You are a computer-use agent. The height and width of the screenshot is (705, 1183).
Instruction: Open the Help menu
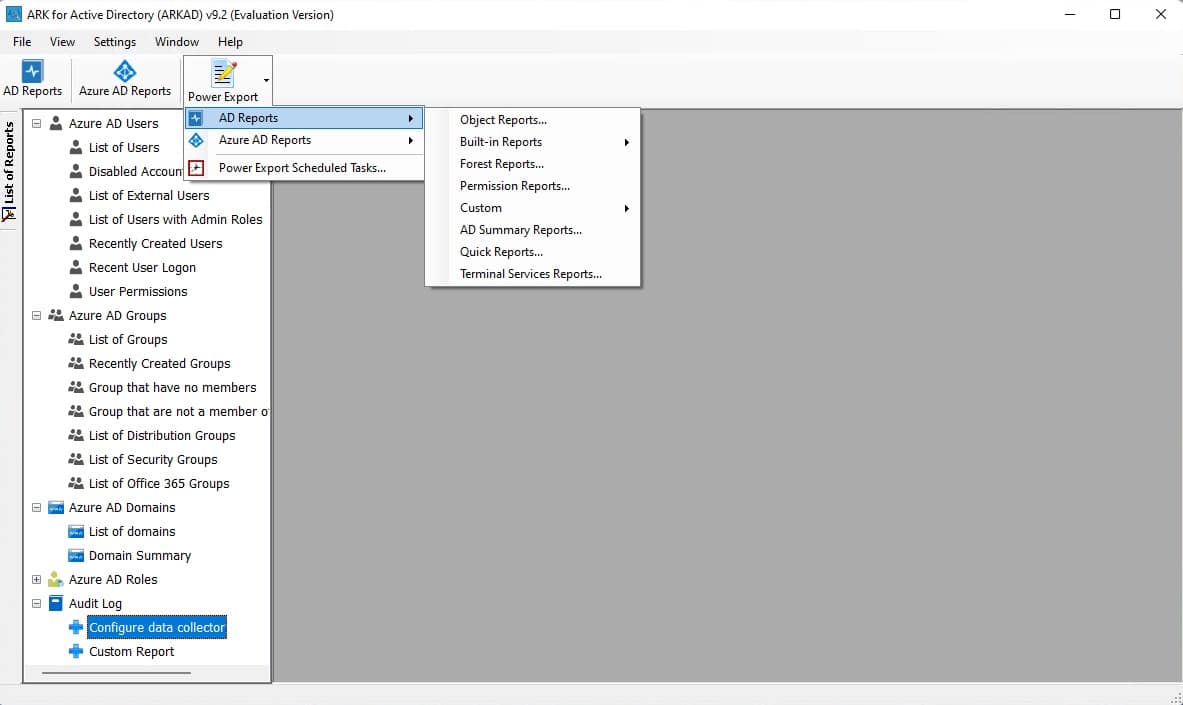click(230, 42)
